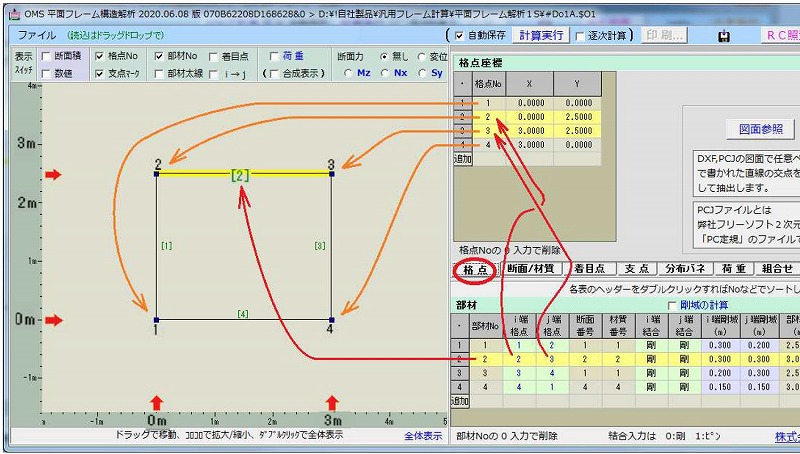Click member label [1] in the frame drawing
800x454 pixels.
click(166, 246)
